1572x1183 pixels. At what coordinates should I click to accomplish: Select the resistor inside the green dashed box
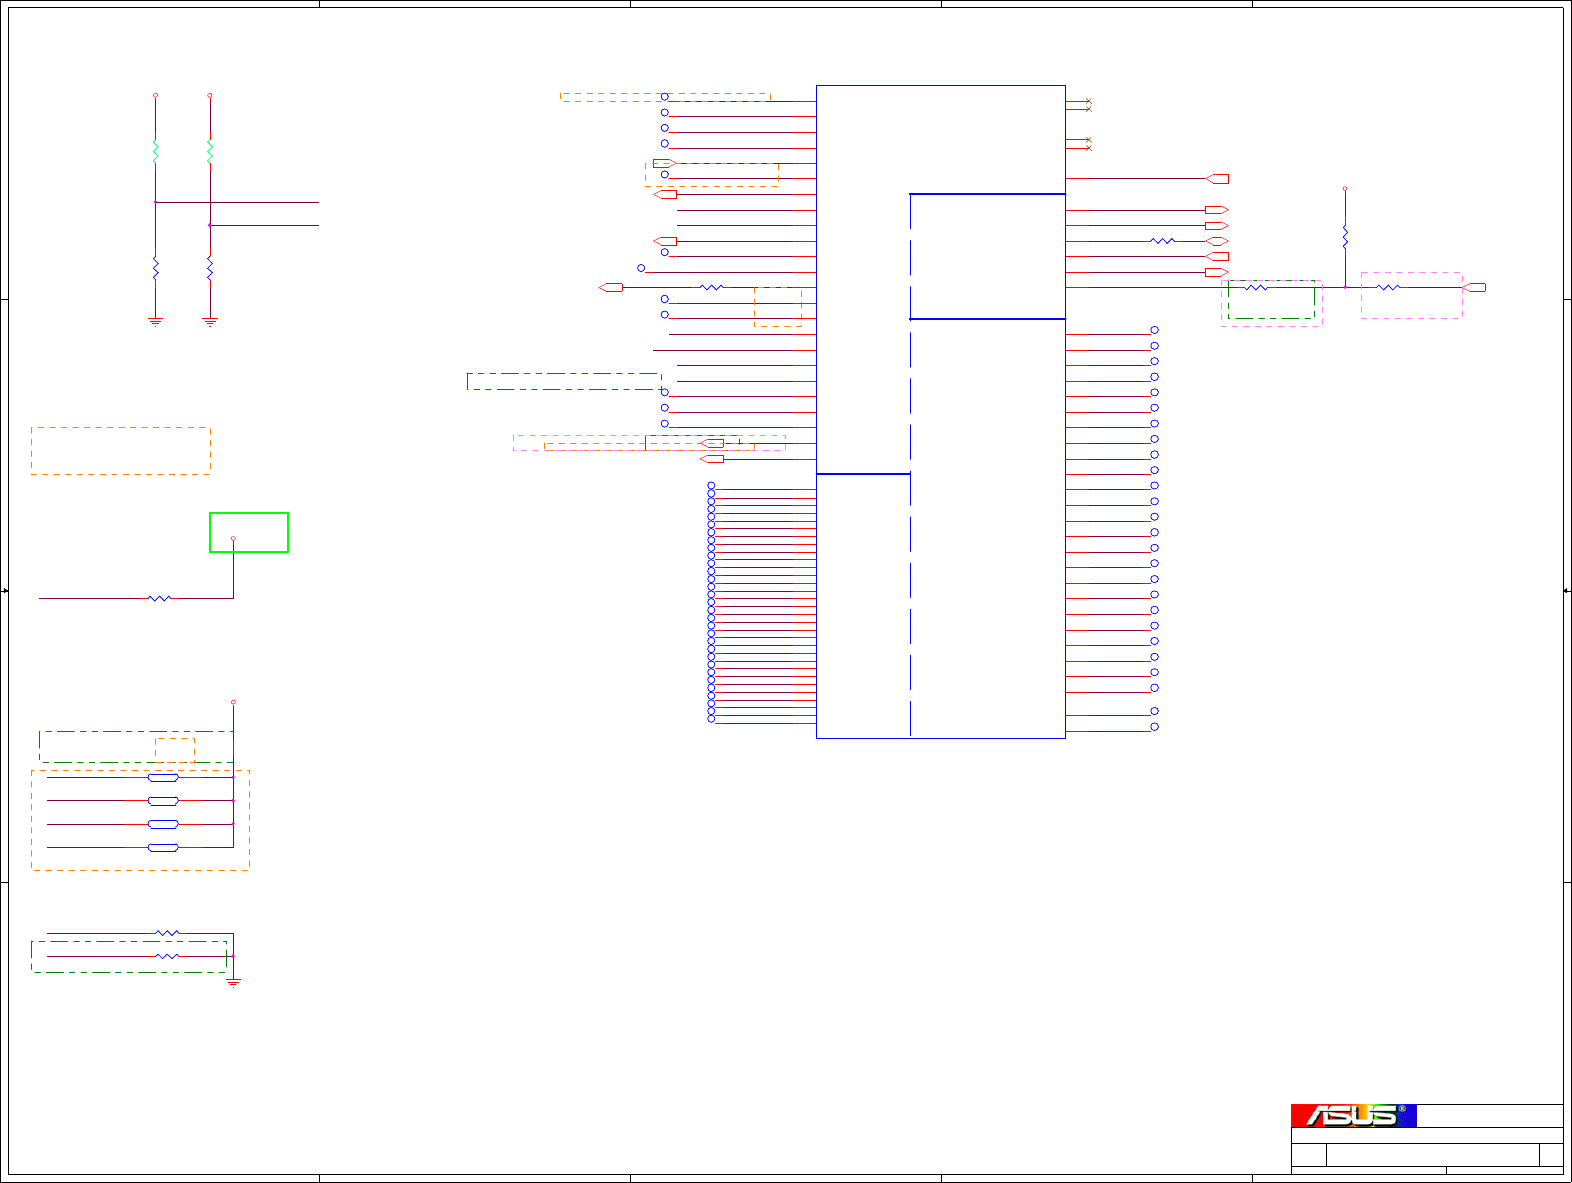click(x=1256, y=287)
